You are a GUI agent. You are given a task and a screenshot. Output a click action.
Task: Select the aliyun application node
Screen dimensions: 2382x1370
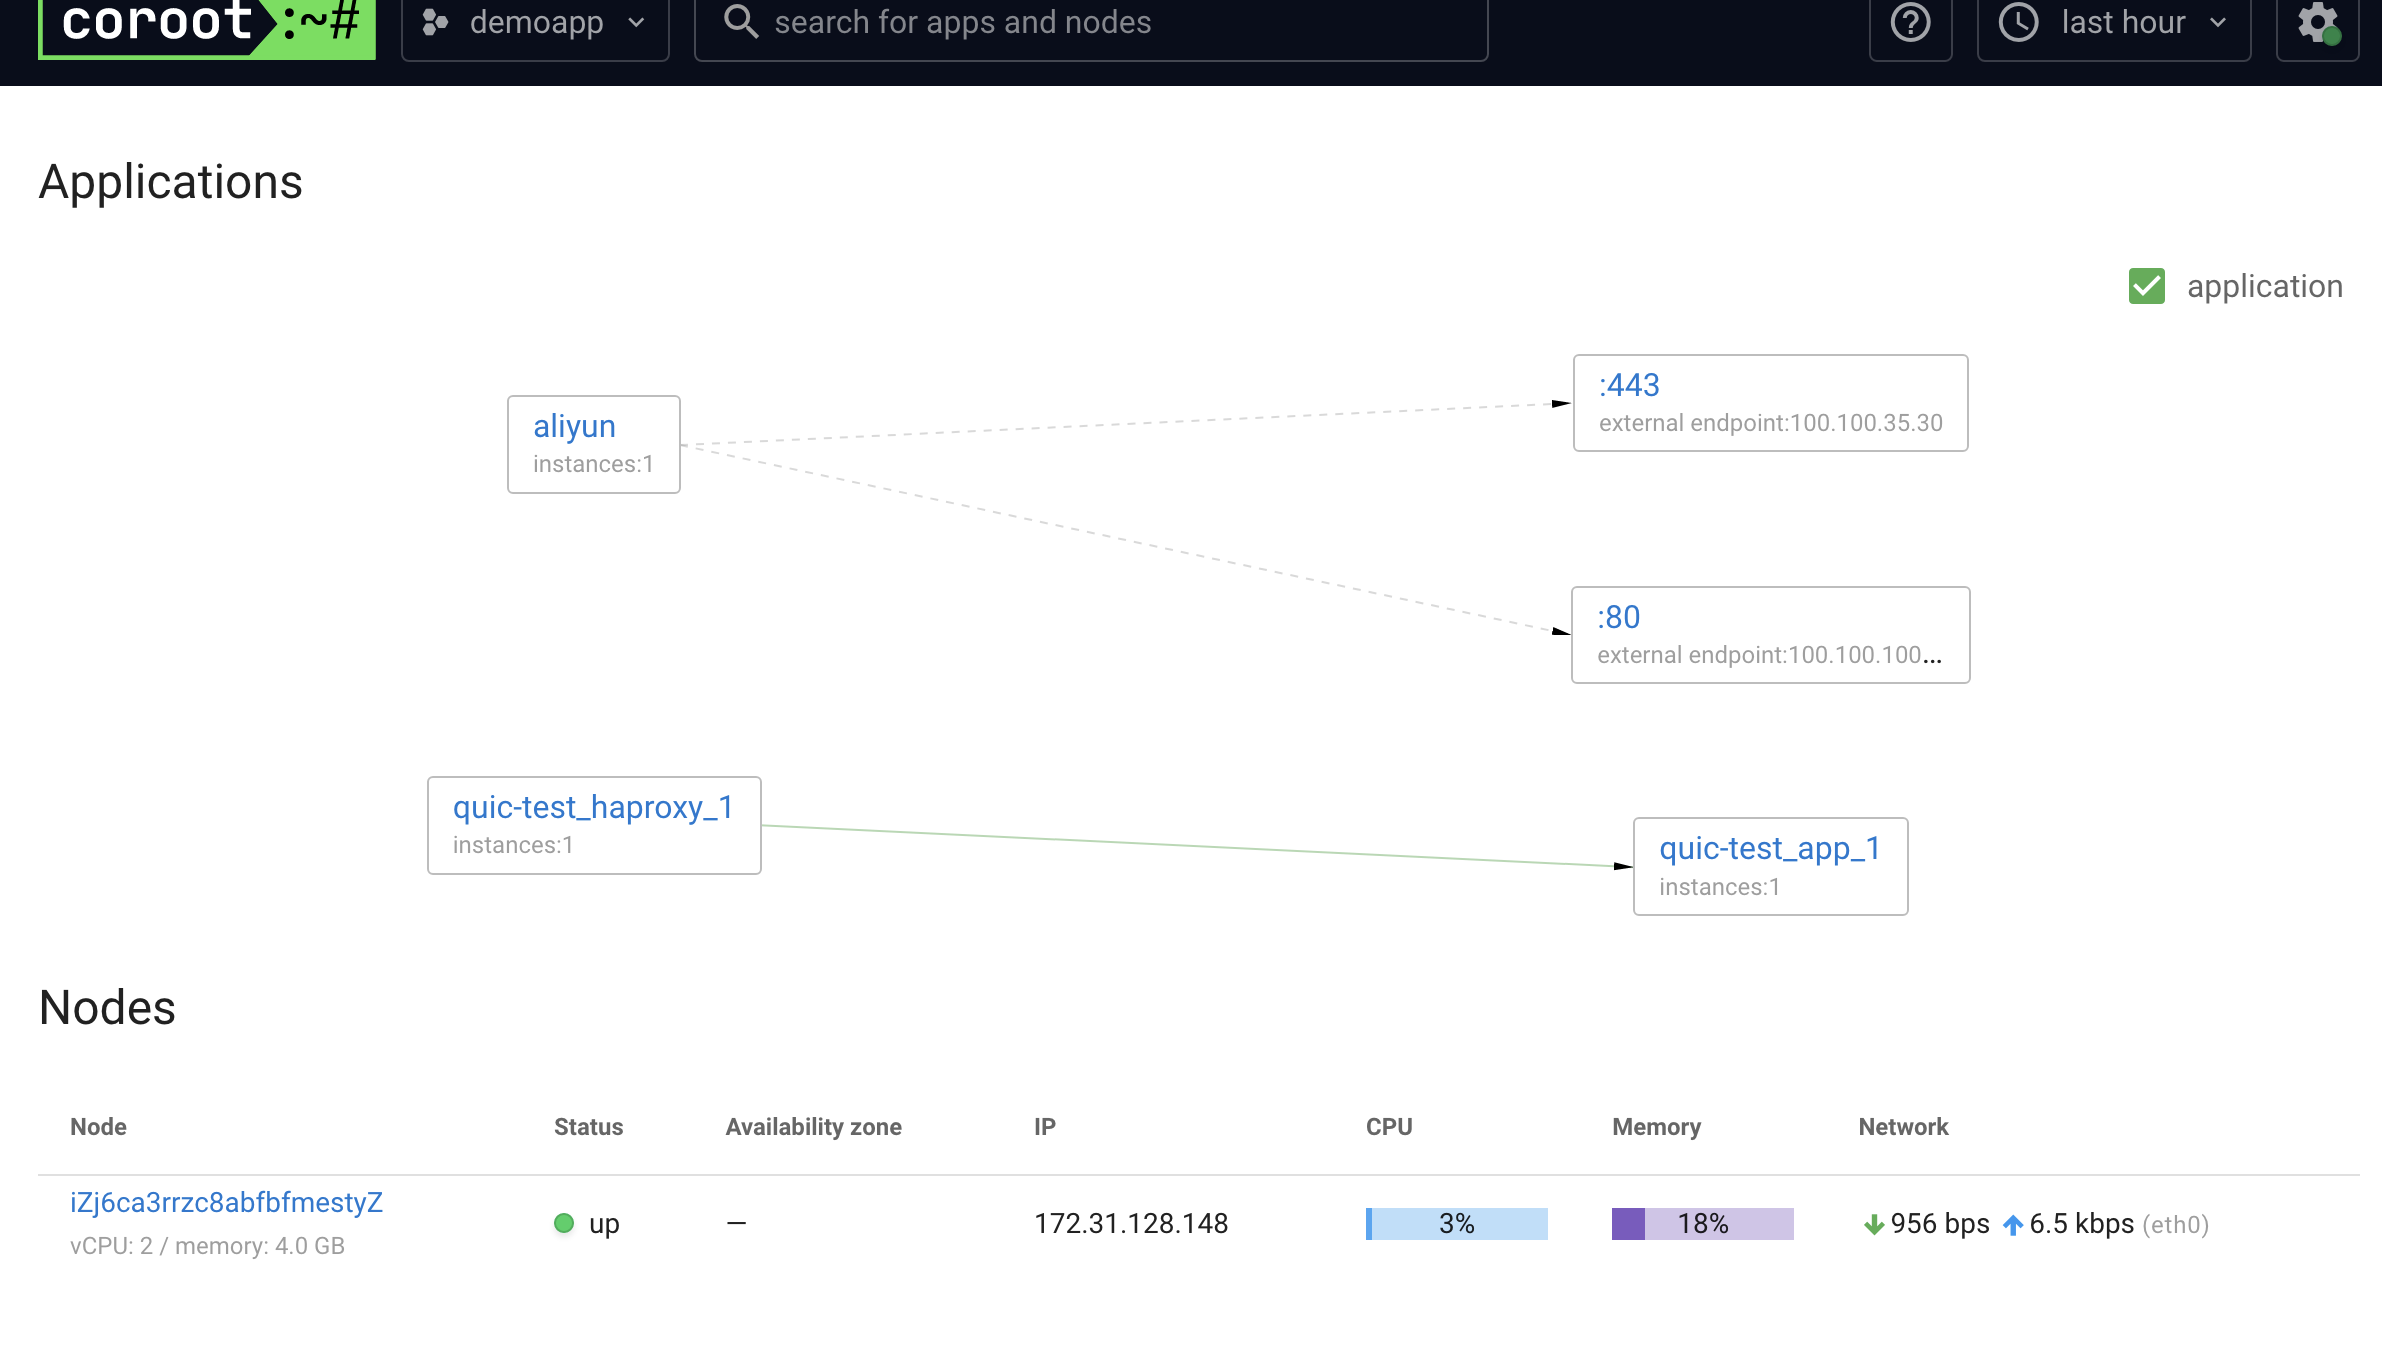click(x=594, y=444)
